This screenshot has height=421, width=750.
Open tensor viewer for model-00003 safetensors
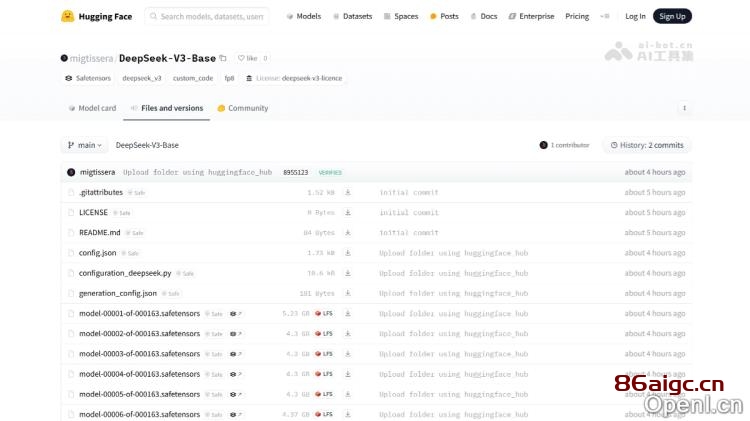235,354
